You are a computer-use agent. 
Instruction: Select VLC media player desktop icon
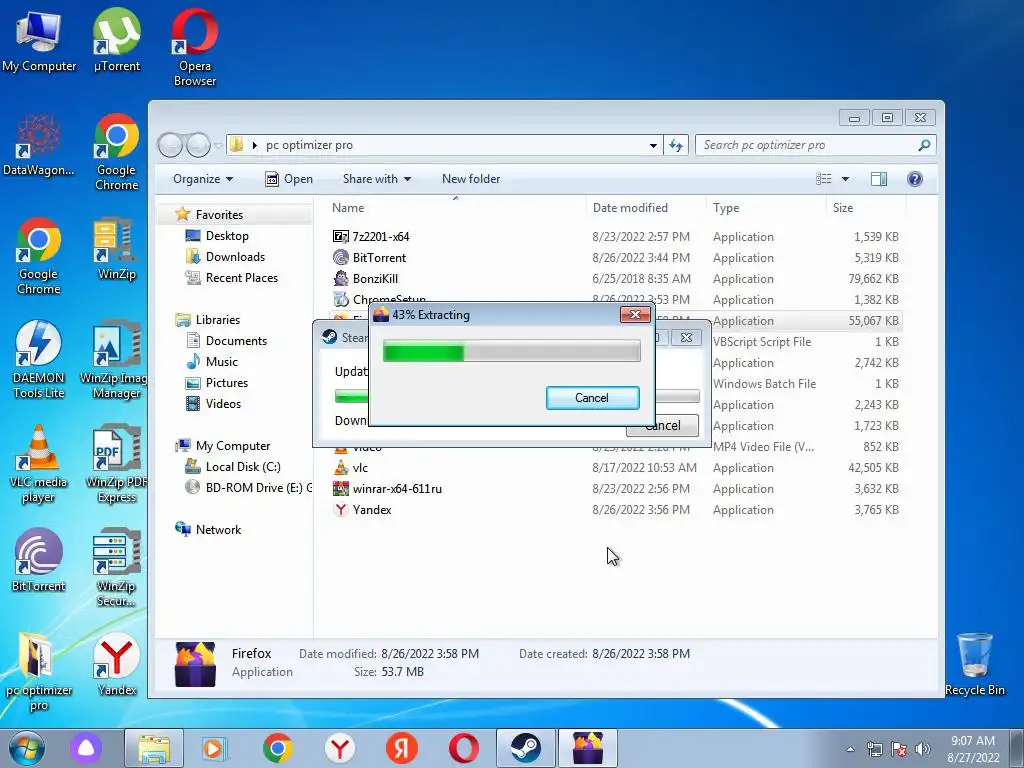pyautogui.click(x=39, y=464)
